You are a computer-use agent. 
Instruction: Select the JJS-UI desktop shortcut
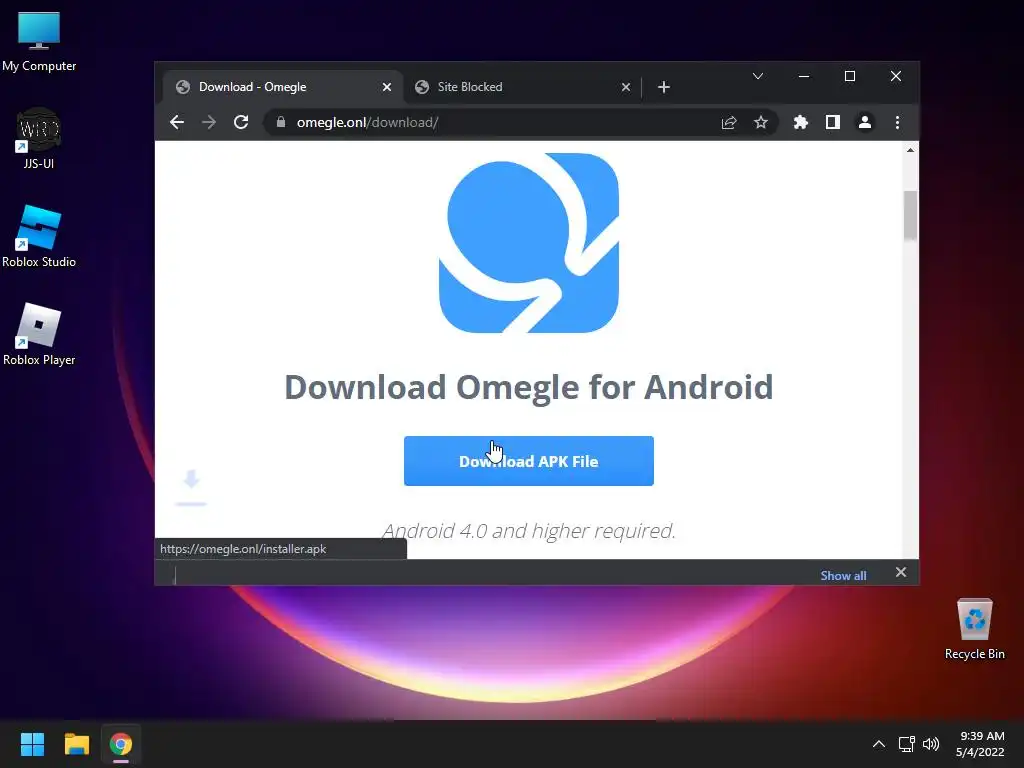[39, 138]
